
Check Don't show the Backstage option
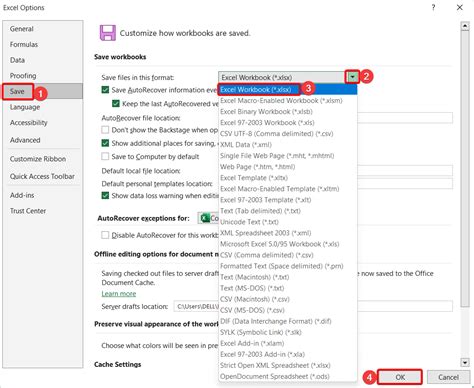(105, 130)
